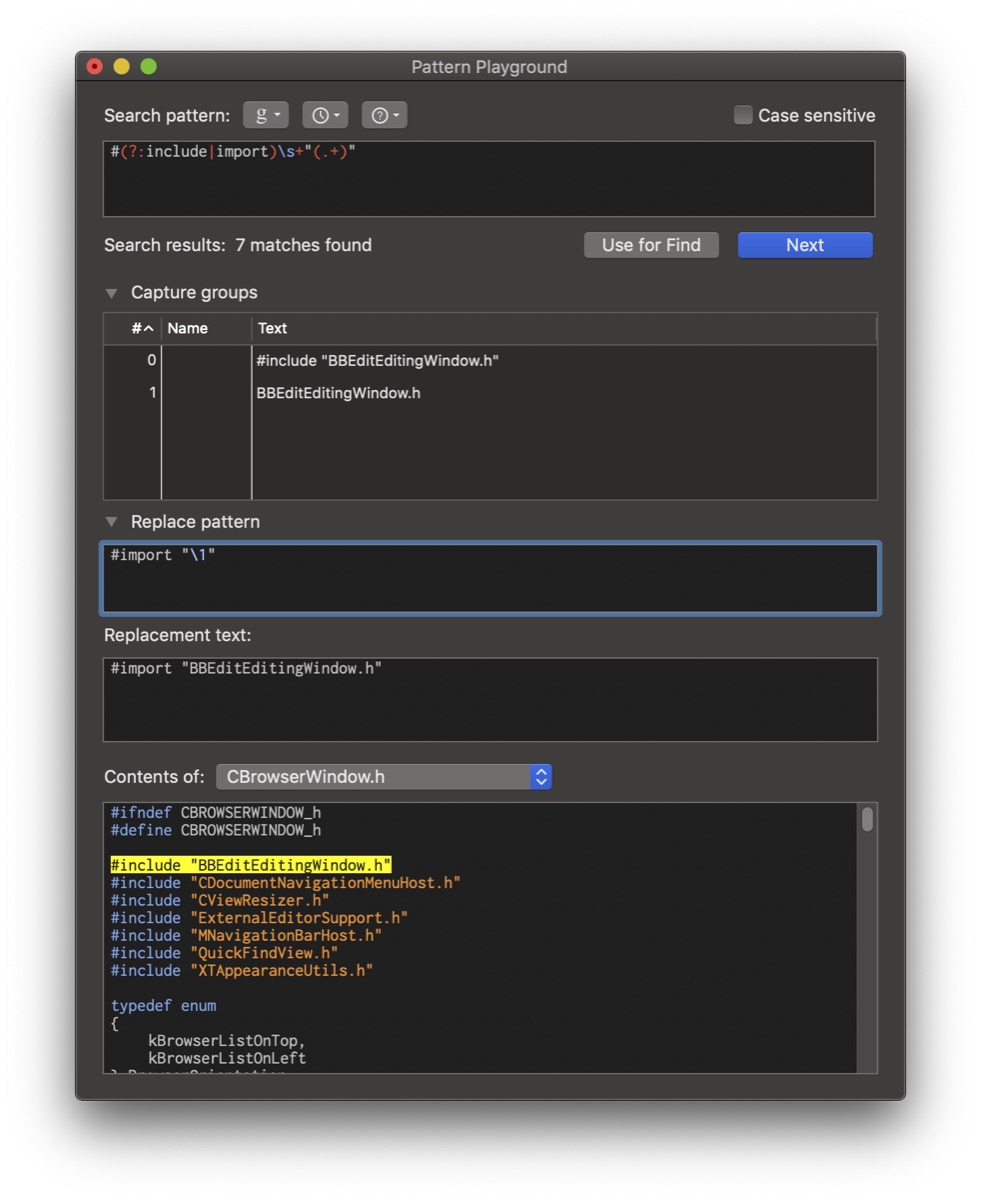This screenshot has height=1200, width=981.
Task: Click into the Replace pattern field
Action: [489, 579]
